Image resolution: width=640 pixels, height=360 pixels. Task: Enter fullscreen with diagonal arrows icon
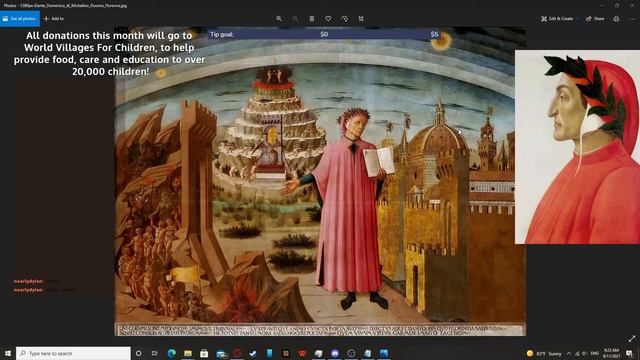tap(632, 338)
